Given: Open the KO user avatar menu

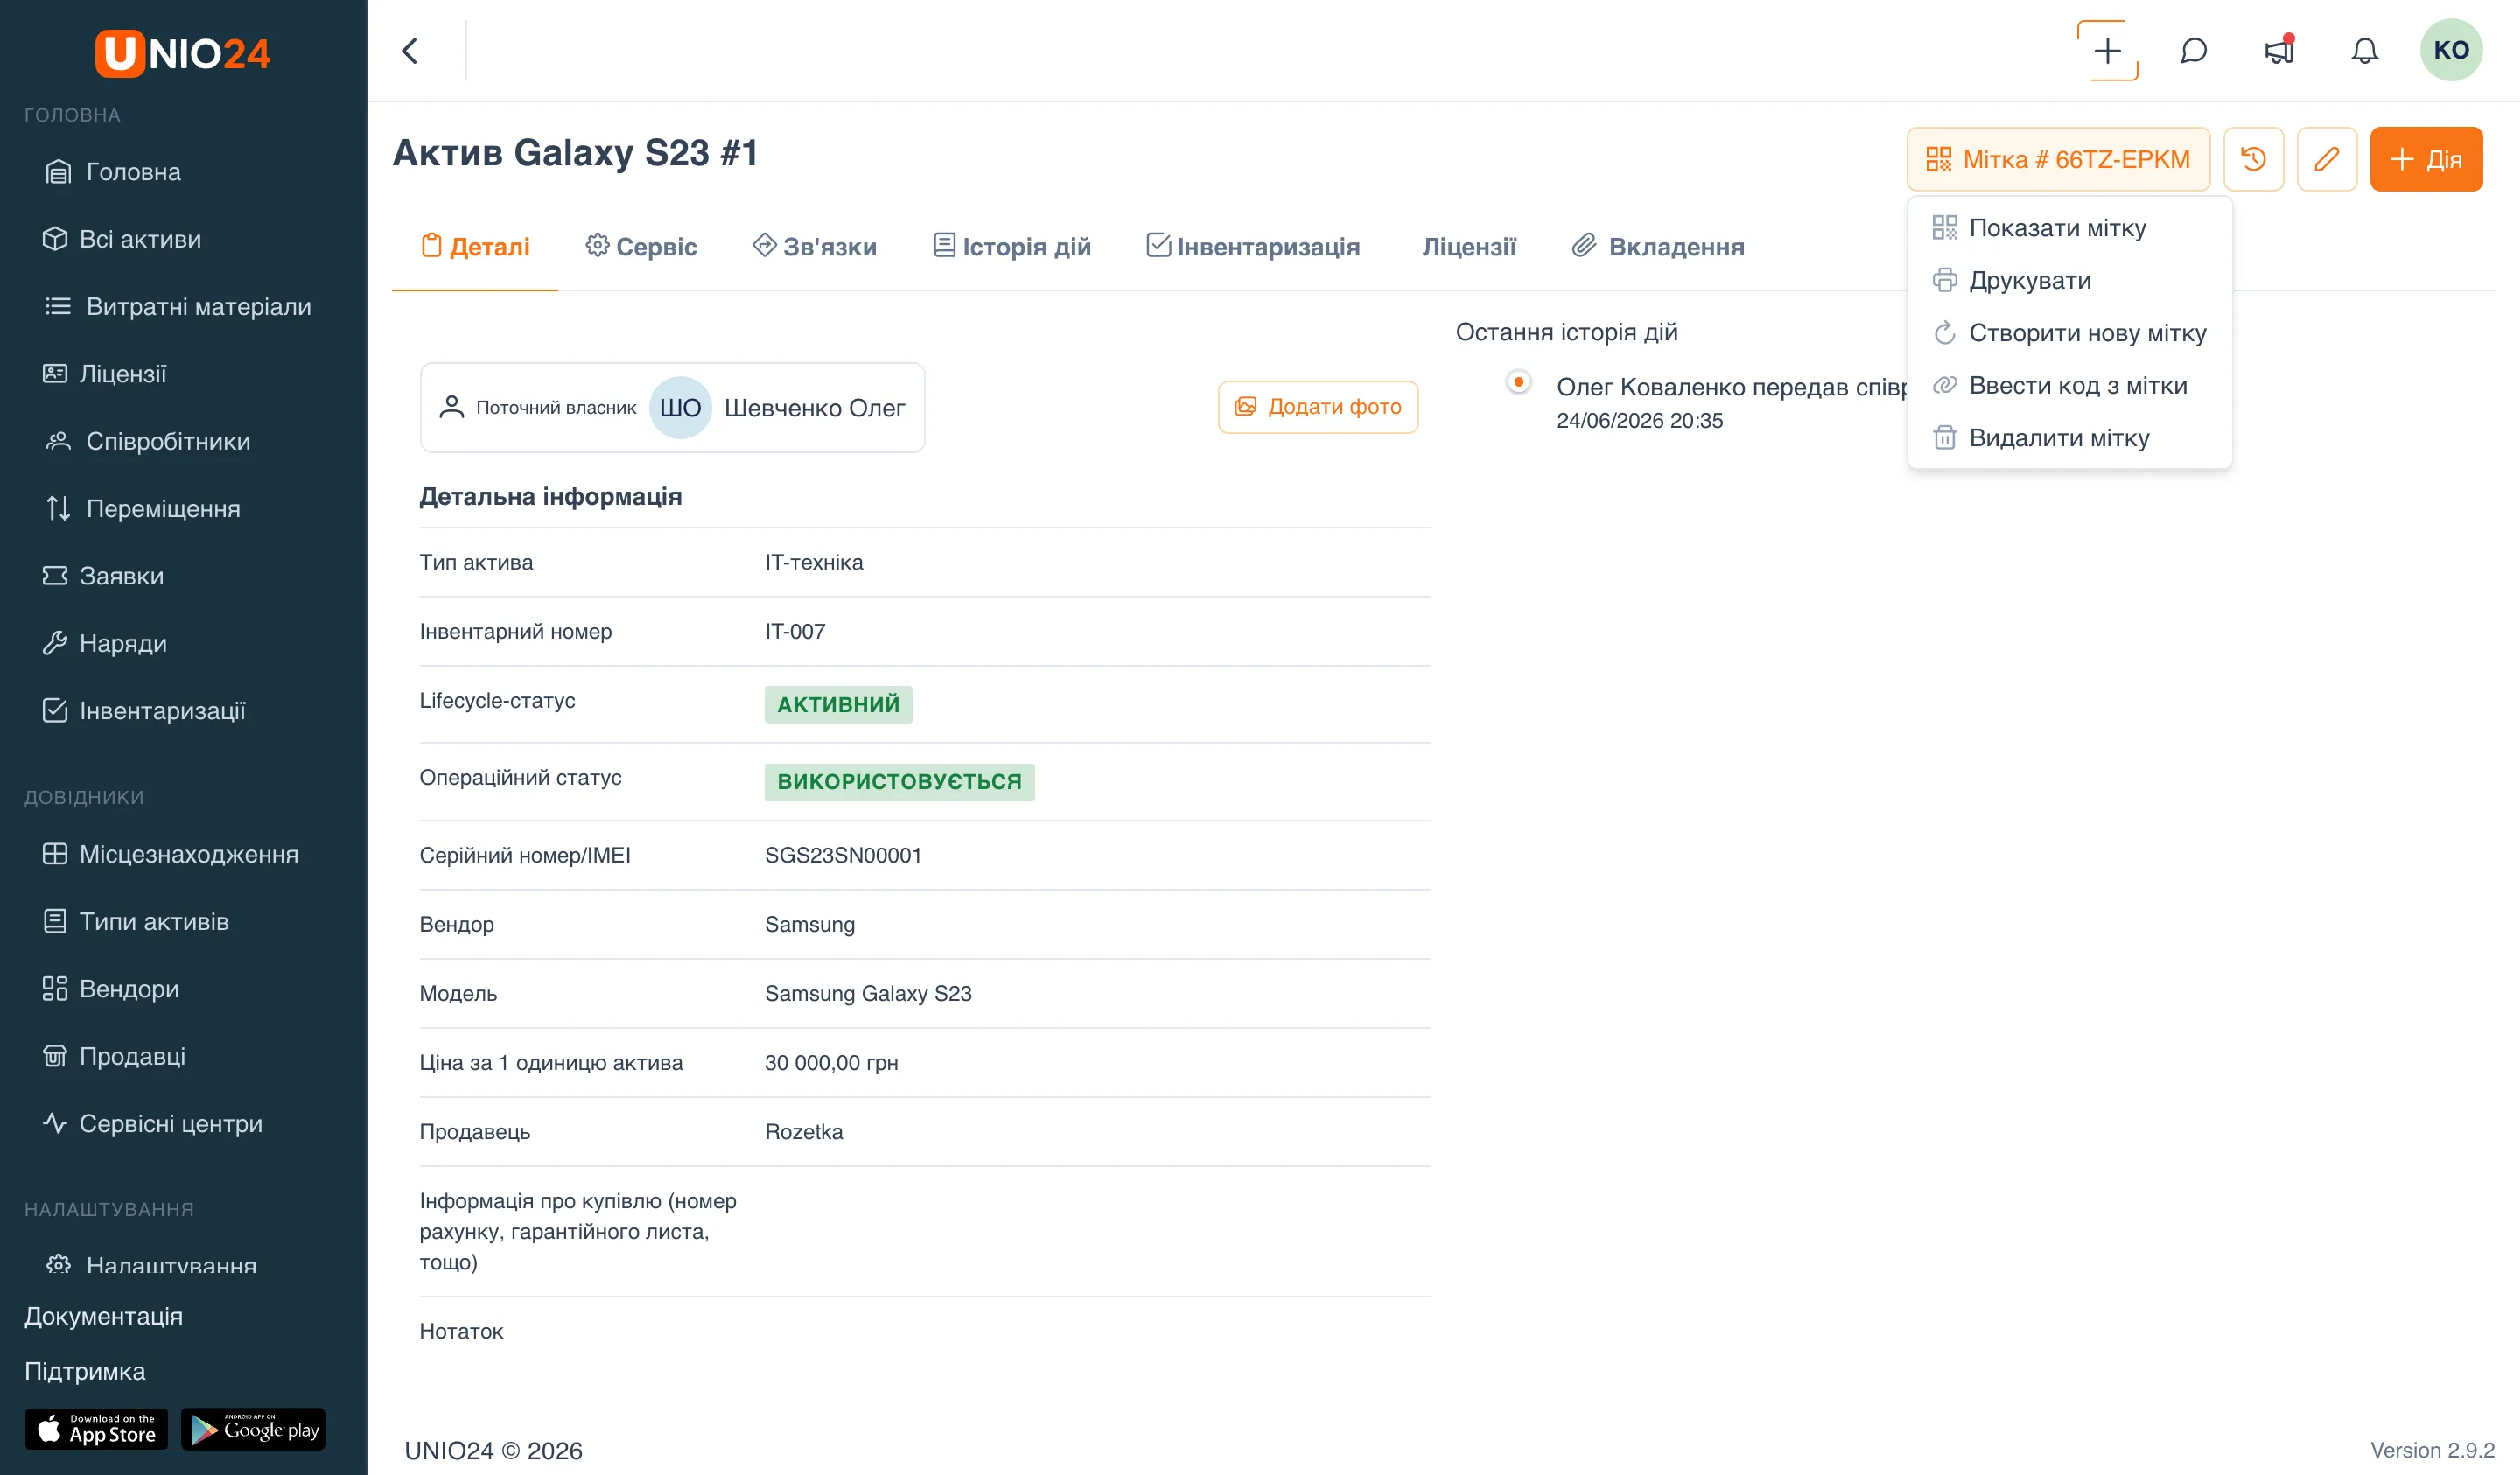Looking at the screenshot, I should tap(2450, 50).
